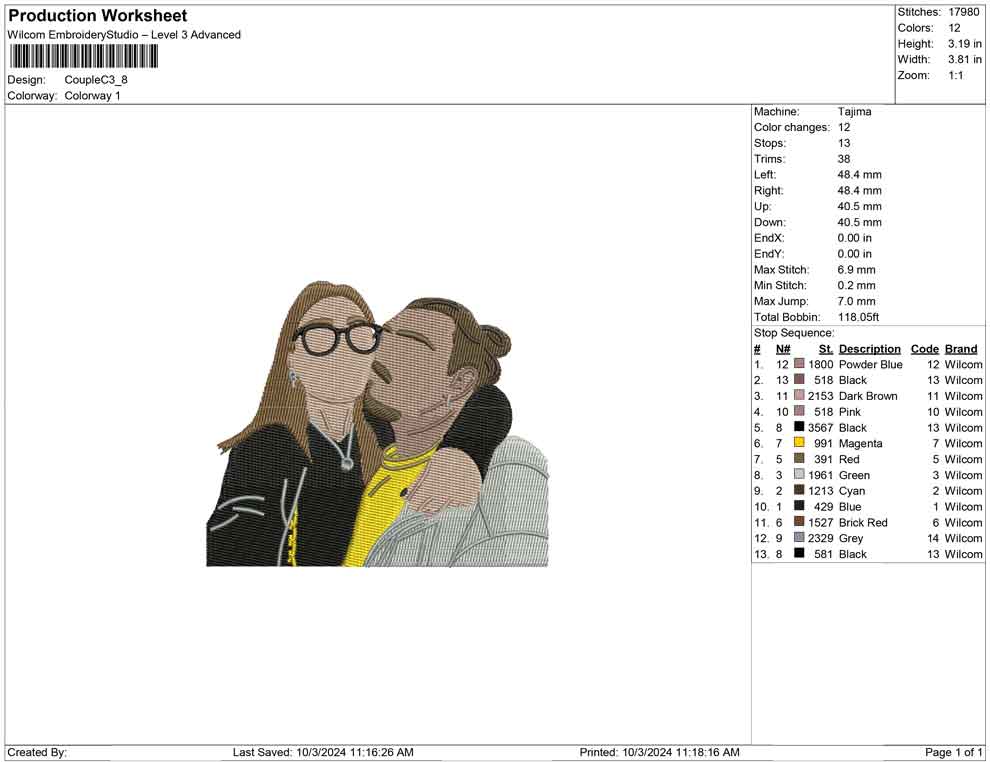Click the "Colors:" label in header
The height and width of the screenshot is (762, 990).
(x=915, y=28)
